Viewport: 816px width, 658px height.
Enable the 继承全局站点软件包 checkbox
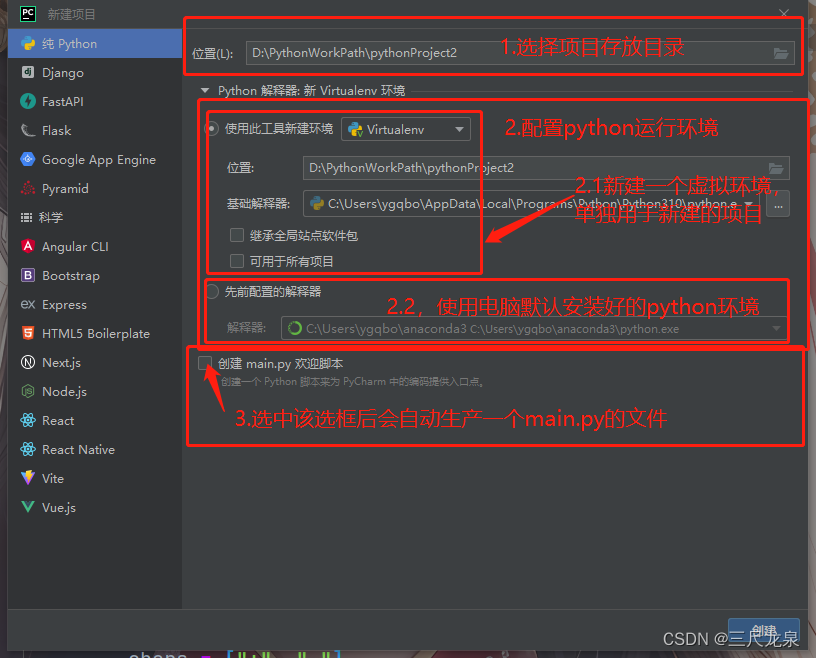pyautogui.click(x=237, y=235)
